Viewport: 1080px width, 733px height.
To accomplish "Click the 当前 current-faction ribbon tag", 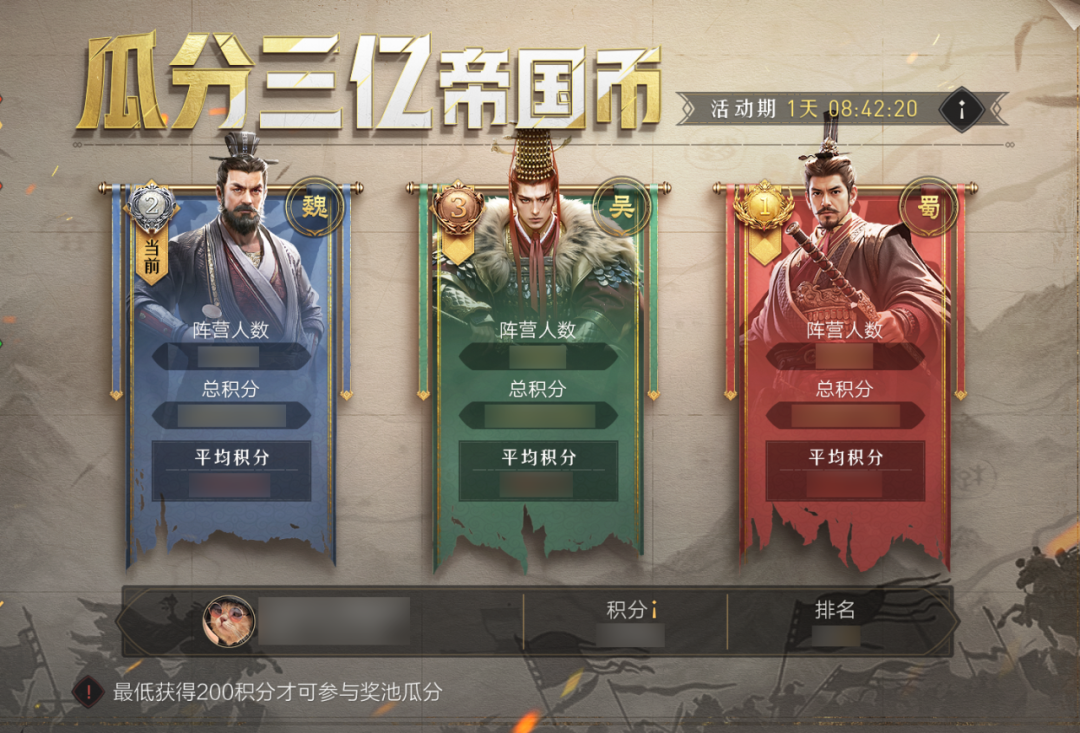I will pyautogui.click(x=152, y=259).
